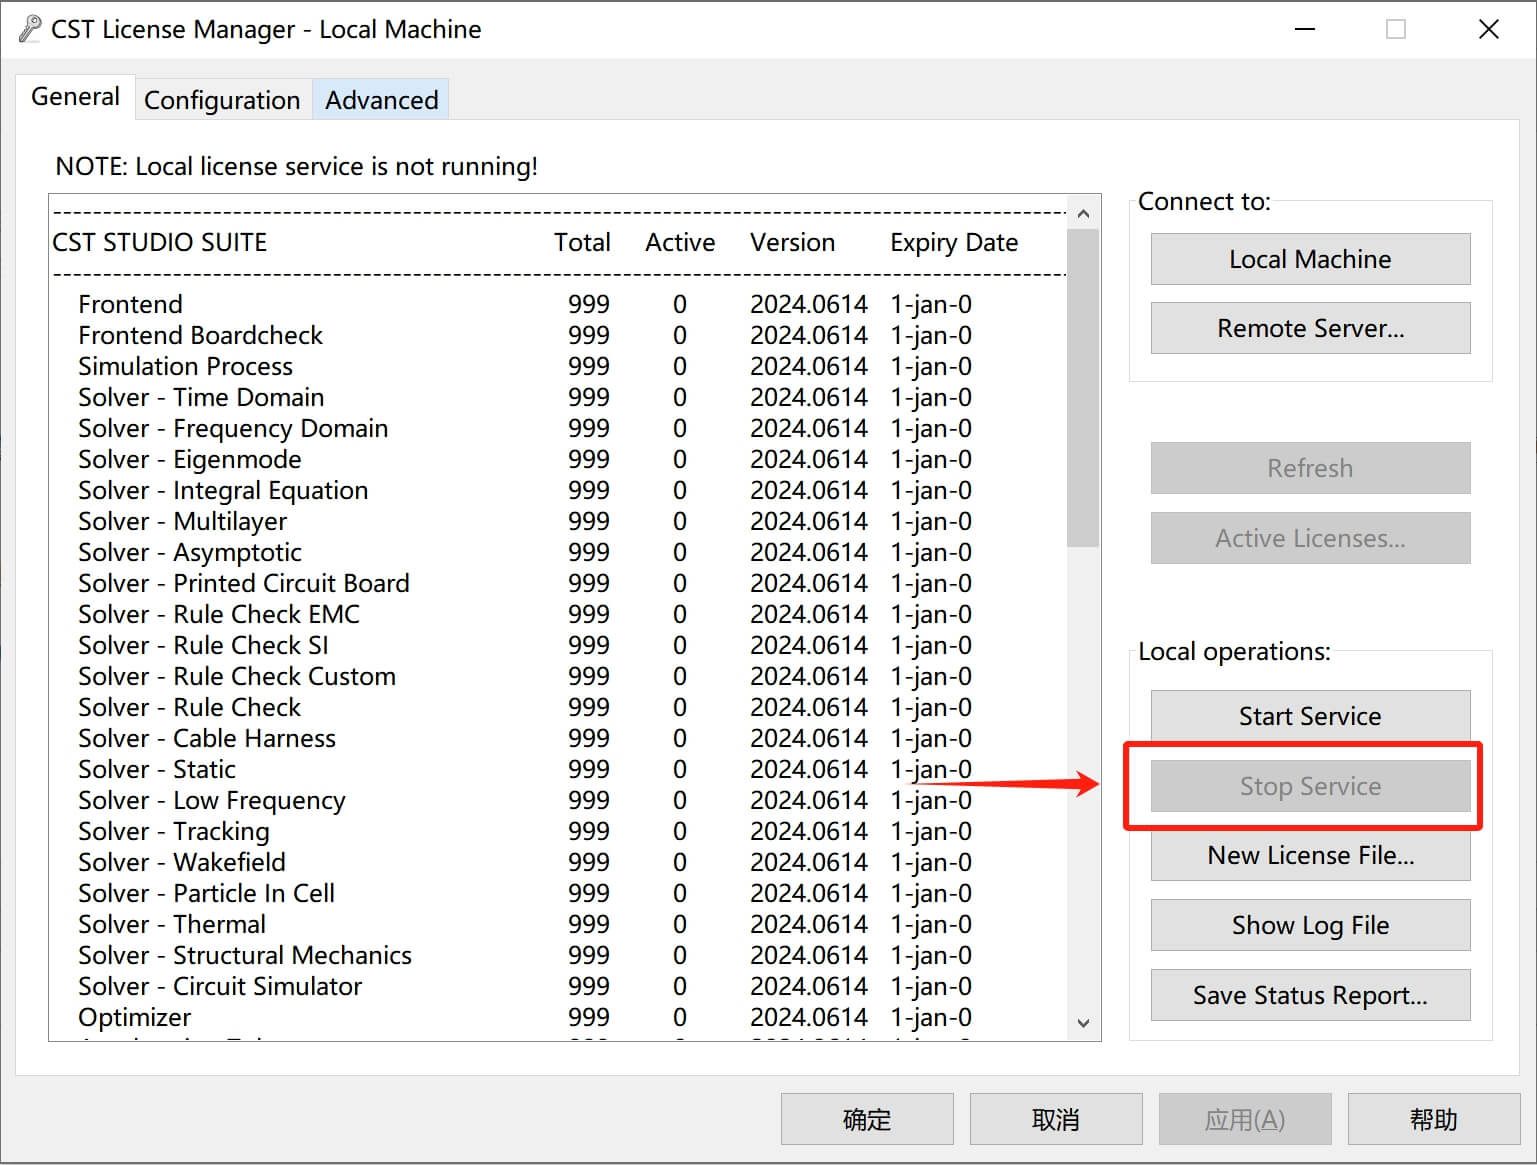Confirm with the 确定 button
The image size is (1537, 1165).
[867, 1119]
